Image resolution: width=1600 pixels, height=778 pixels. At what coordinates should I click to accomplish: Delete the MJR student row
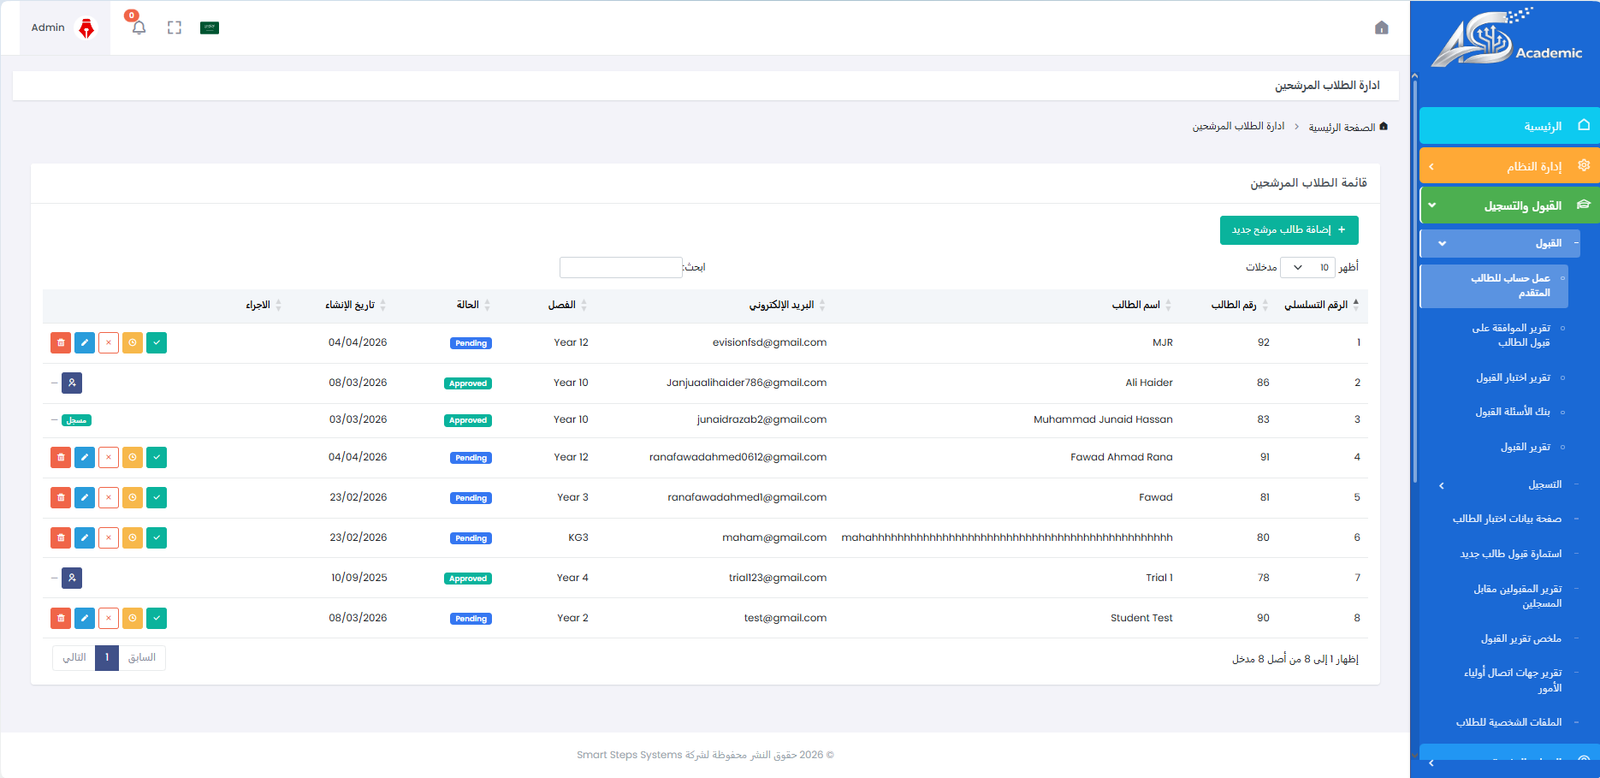tap(61, 343)
